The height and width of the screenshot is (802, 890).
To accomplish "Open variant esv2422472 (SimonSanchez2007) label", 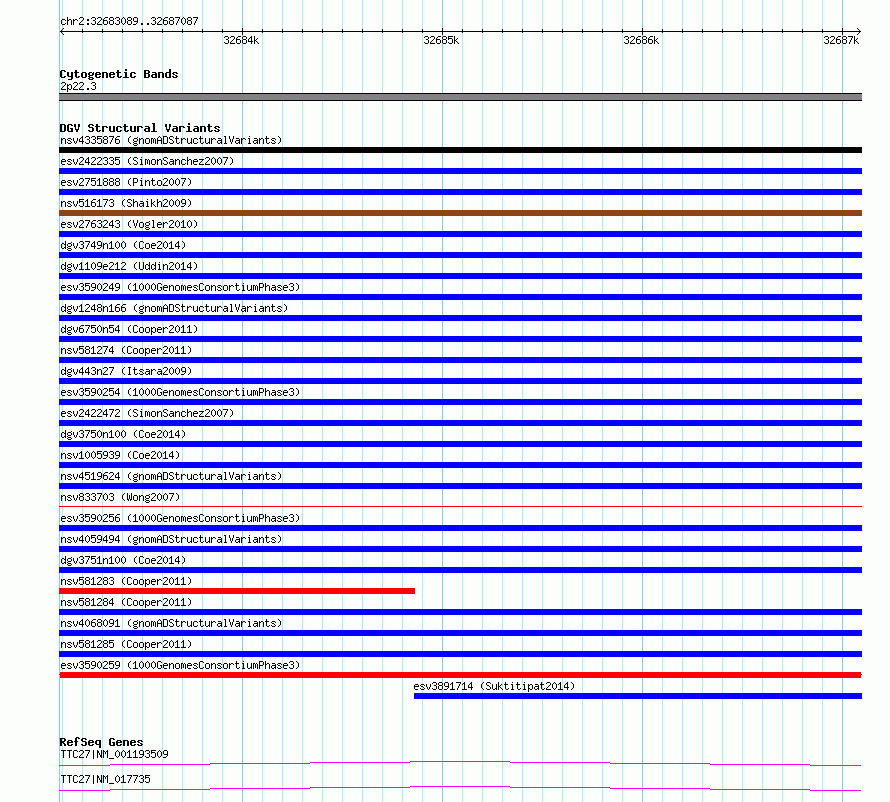I will click(147, 413).
